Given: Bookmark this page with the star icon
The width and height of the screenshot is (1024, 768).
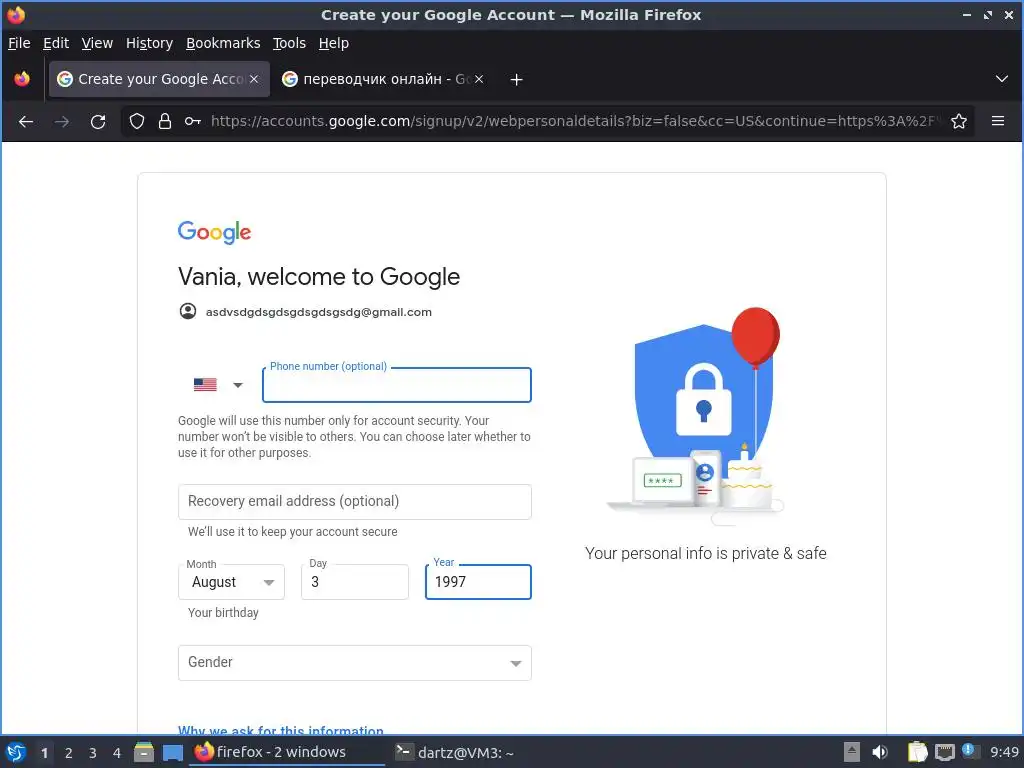Looking at the screenshot, I should coord(959,121).
